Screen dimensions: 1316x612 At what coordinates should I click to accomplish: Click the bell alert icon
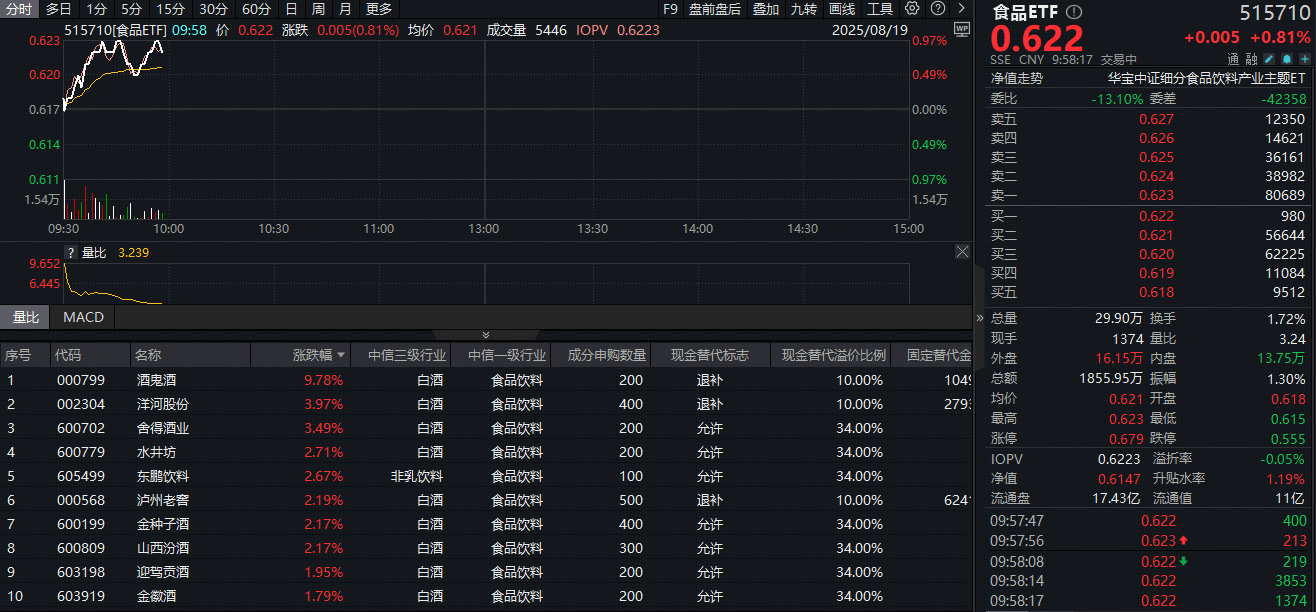pos(1288,59)
